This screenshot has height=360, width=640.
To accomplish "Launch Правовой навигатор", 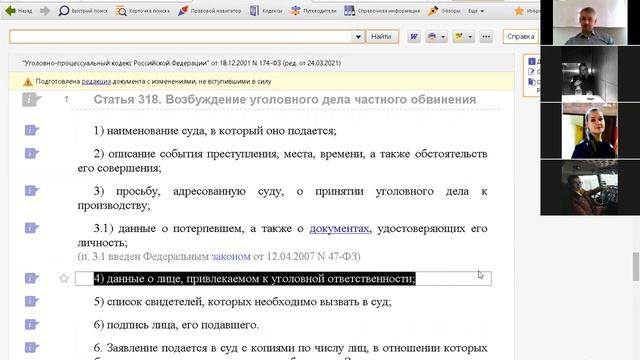I will [209, 11].
